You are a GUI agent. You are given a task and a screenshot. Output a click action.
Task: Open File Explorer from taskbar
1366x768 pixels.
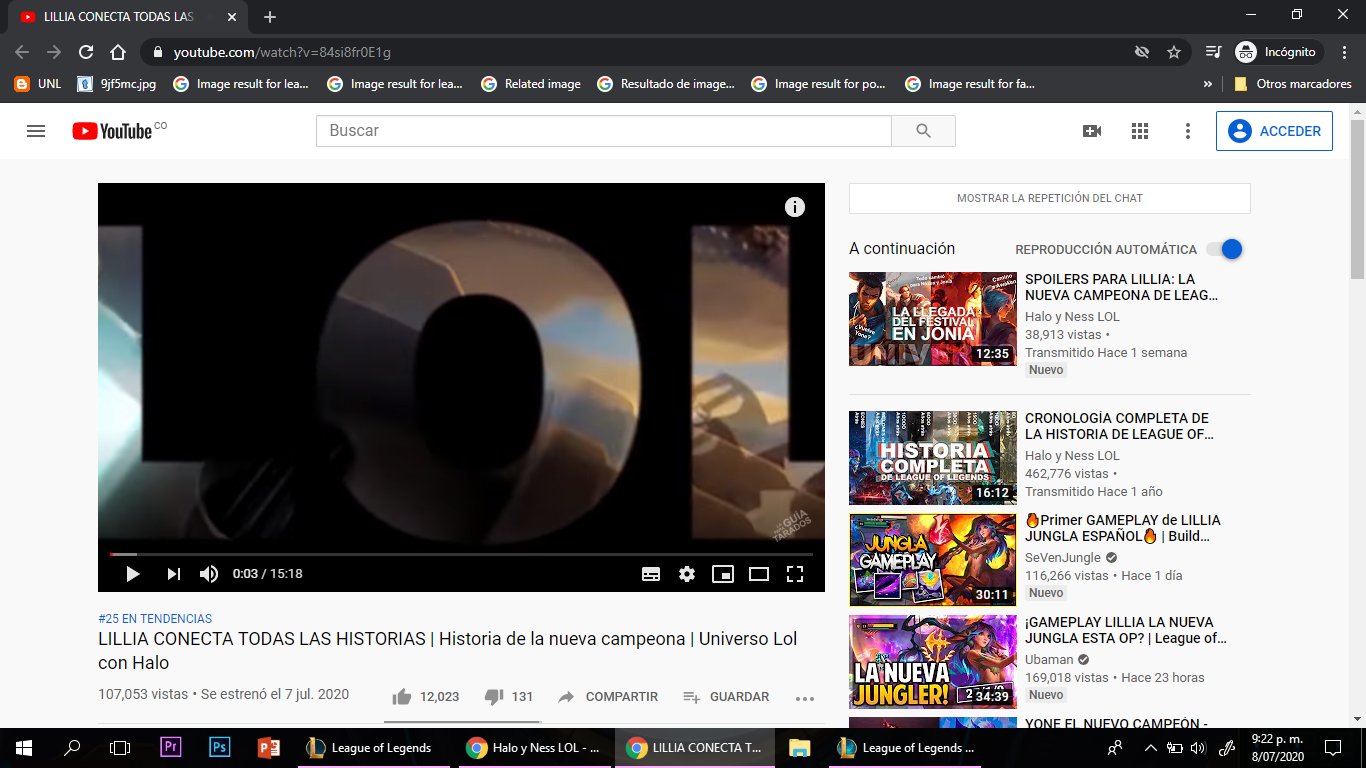pos(799,747)
